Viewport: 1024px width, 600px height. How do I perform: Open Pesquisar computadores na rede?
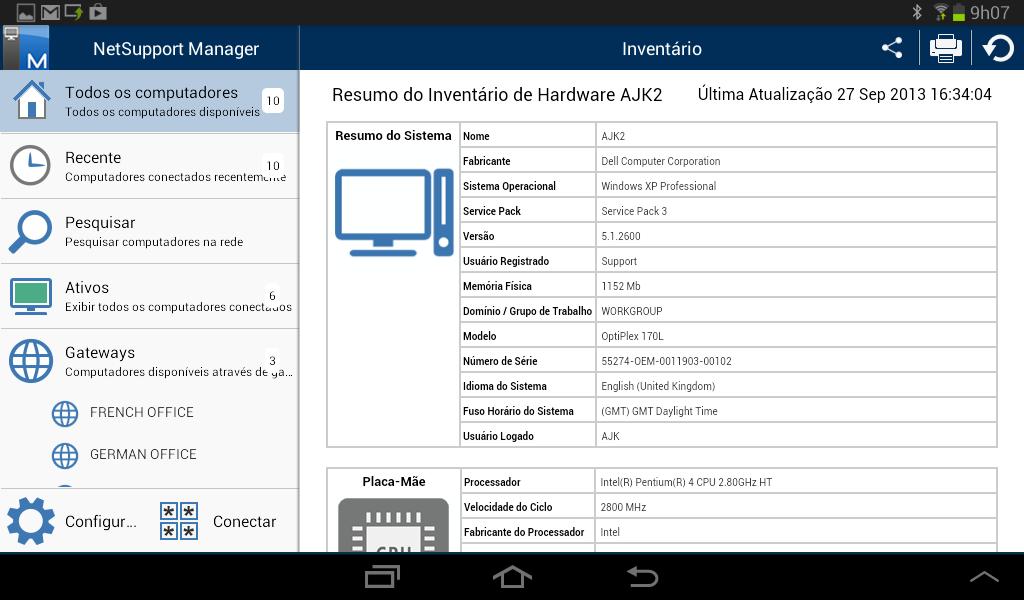point(150,232)
